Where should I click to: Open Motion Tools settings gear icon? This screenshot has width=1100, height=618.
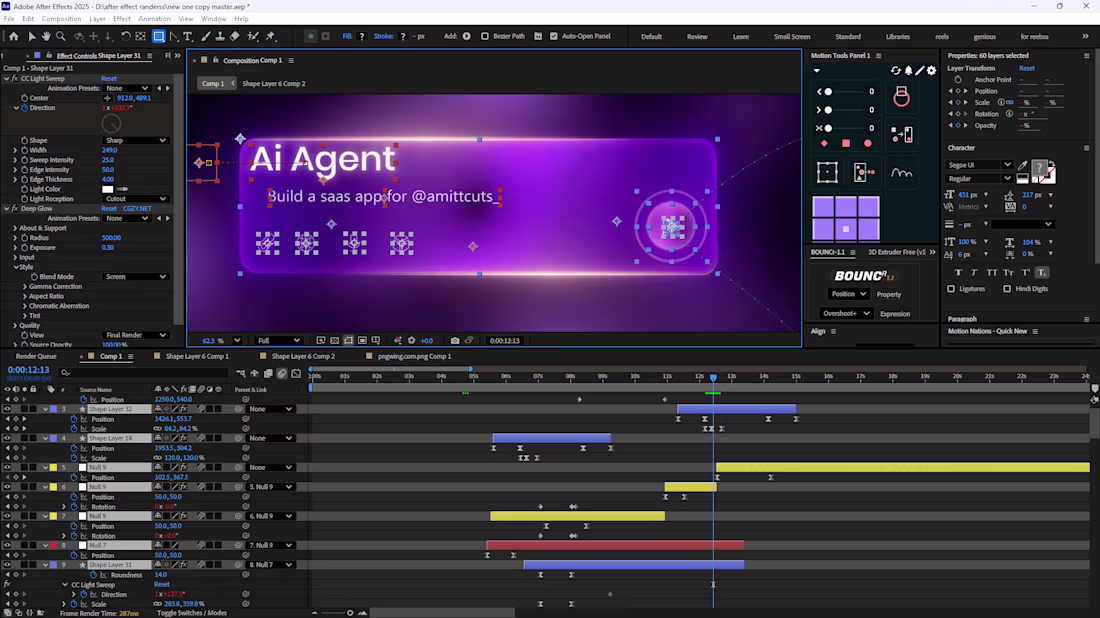pyautogui.click(x=932, y=70)
